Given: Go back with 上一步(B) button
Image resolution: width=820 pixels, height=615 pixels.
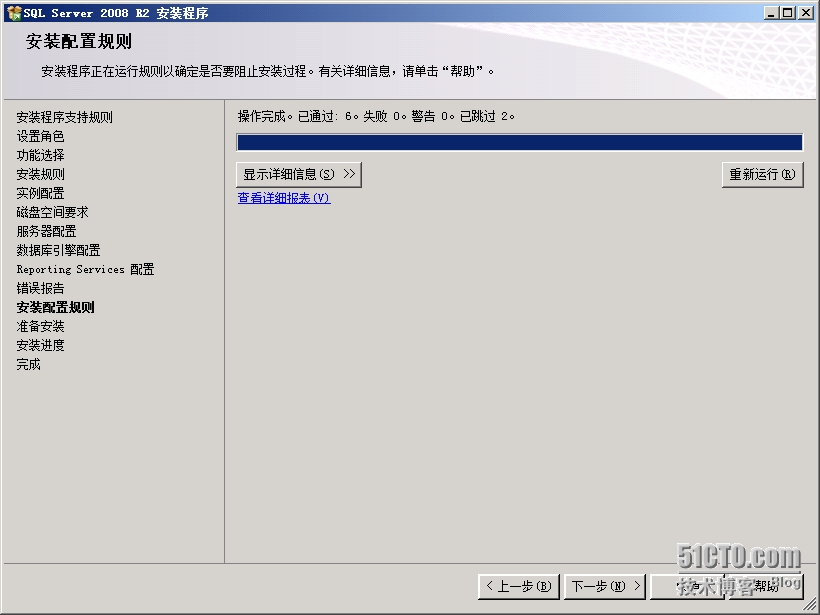Looking at the screenshot, I should point(518,586).
